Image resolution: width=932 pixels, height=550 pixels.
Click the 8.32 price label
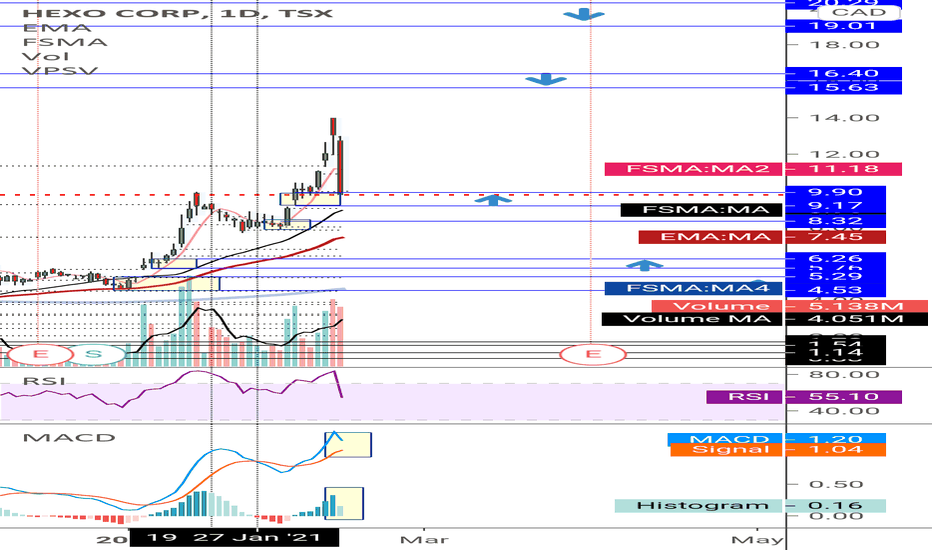(x=836, y=221)
